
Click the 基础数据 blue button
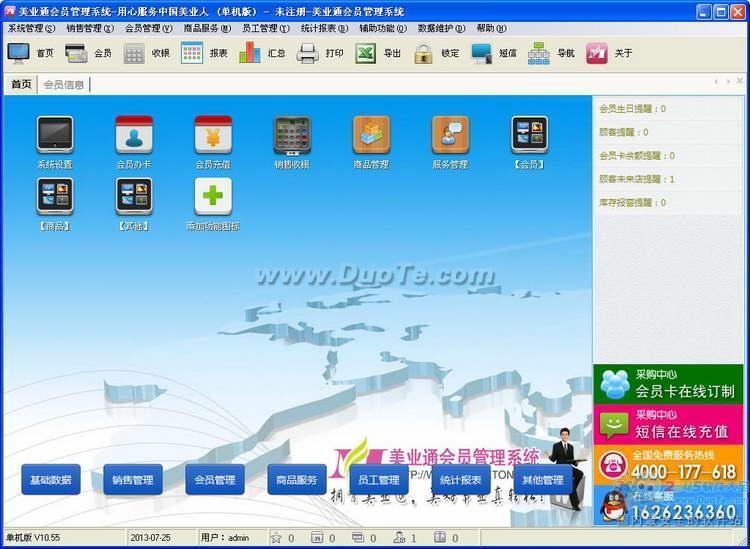pos(51,480)
